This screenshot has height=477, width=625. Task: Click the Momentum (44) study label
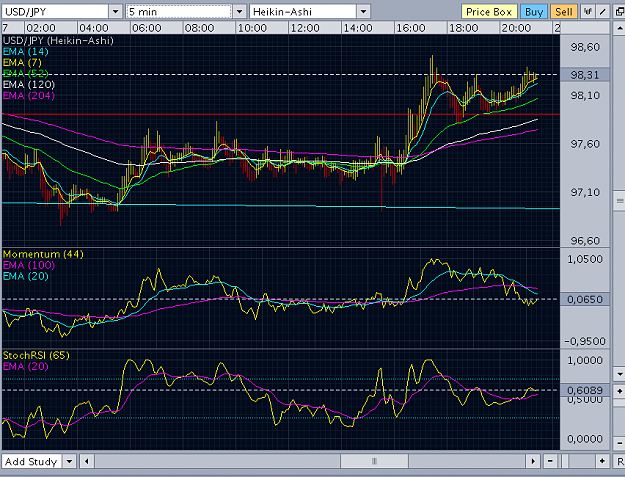(43, 254)
